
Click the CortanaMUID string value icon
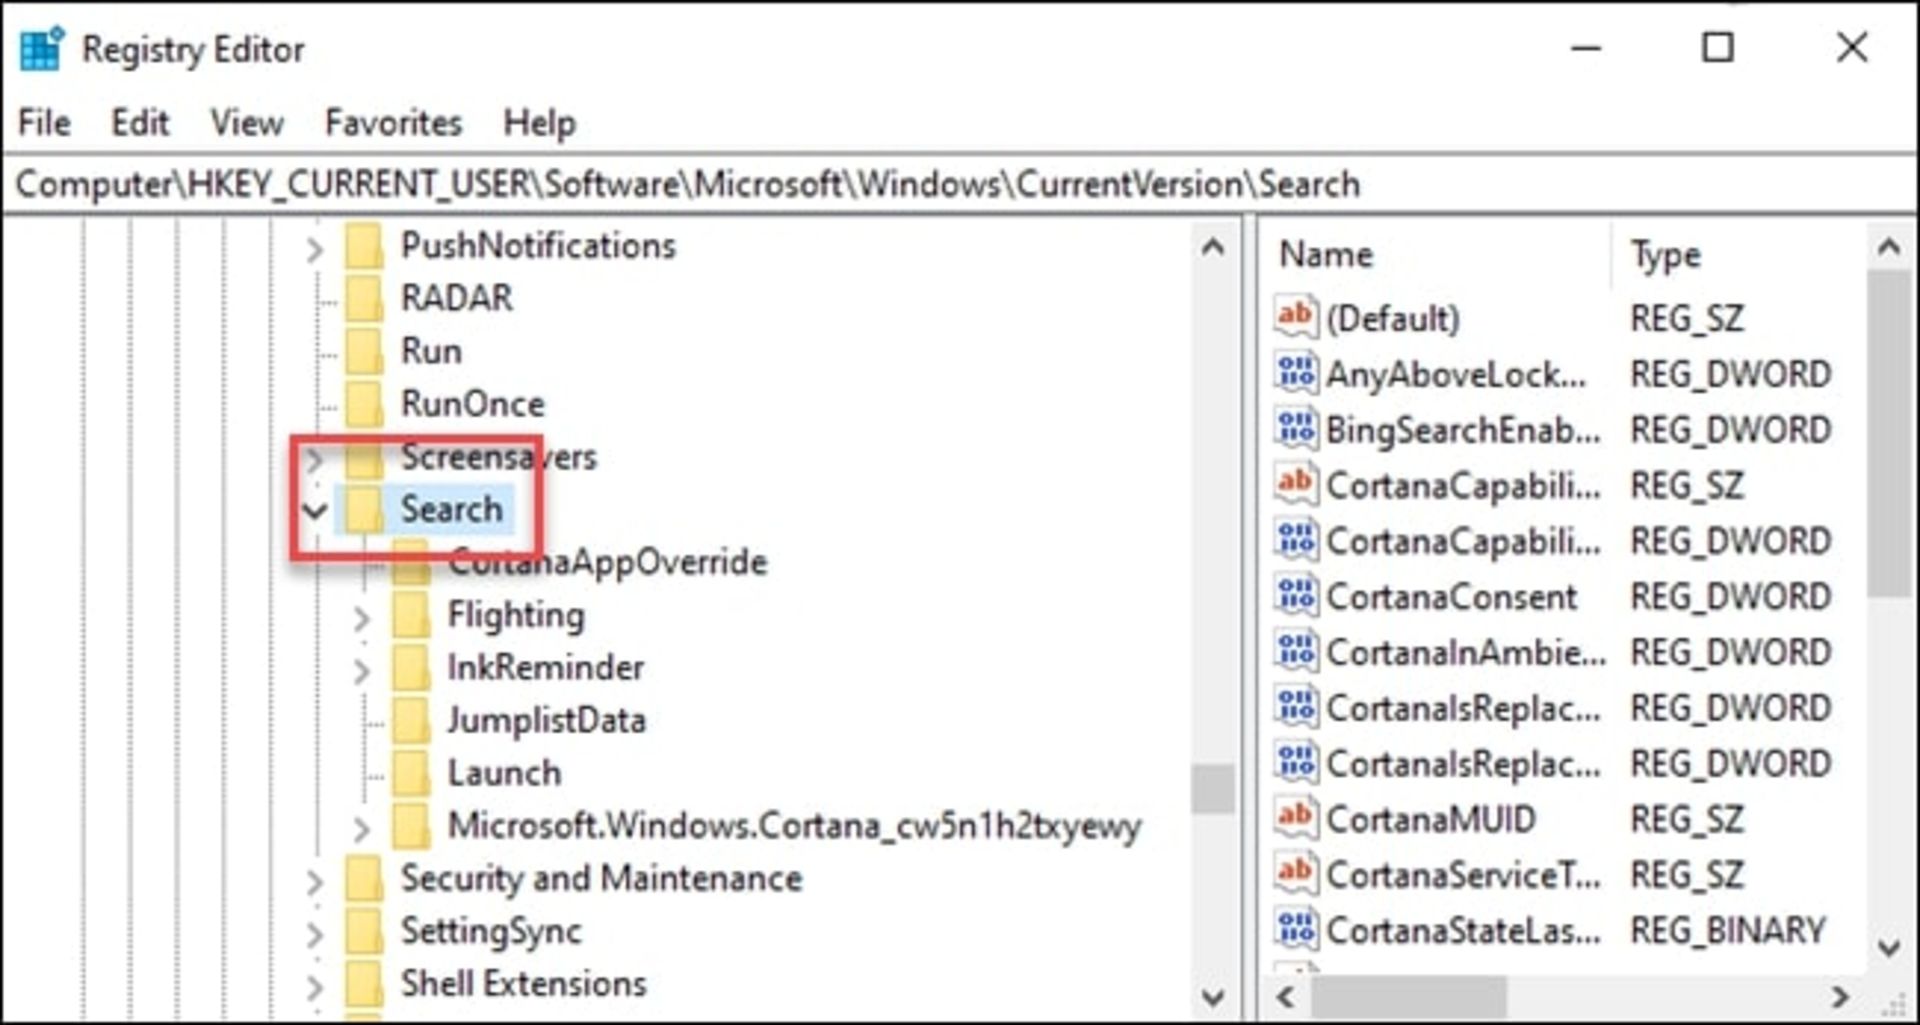1296,819
